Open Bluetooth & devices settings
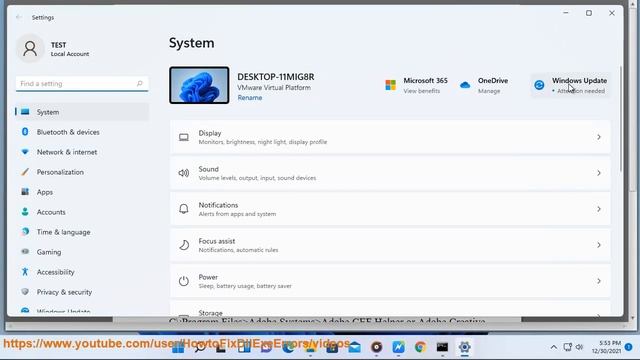The image size is (640, 360). point(82,132)
